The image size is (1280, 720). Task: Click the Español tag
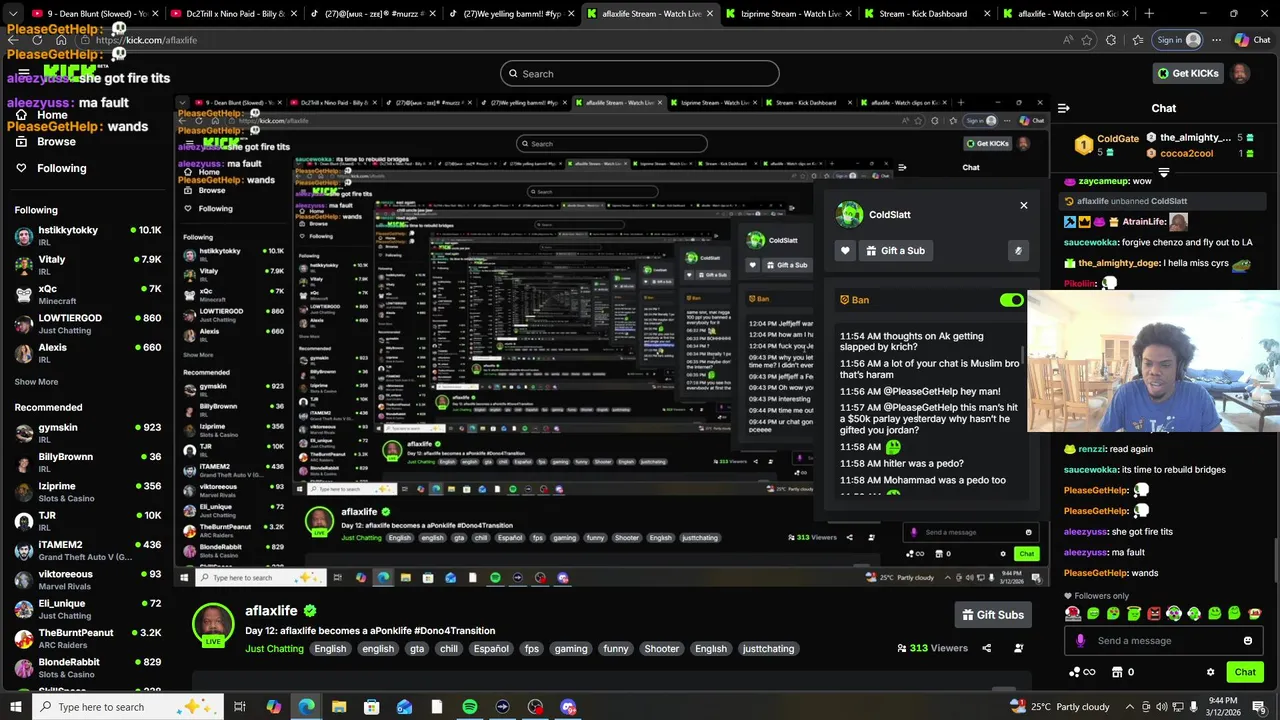[491, 649]
